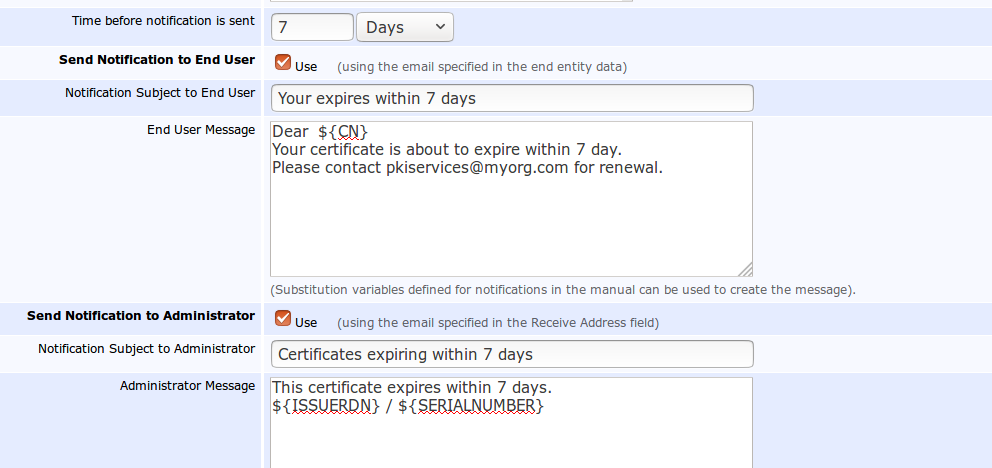The image size is (992, 468).
Task: Click the 'Send Notification to End User' heading
Action: click(157, 60)
